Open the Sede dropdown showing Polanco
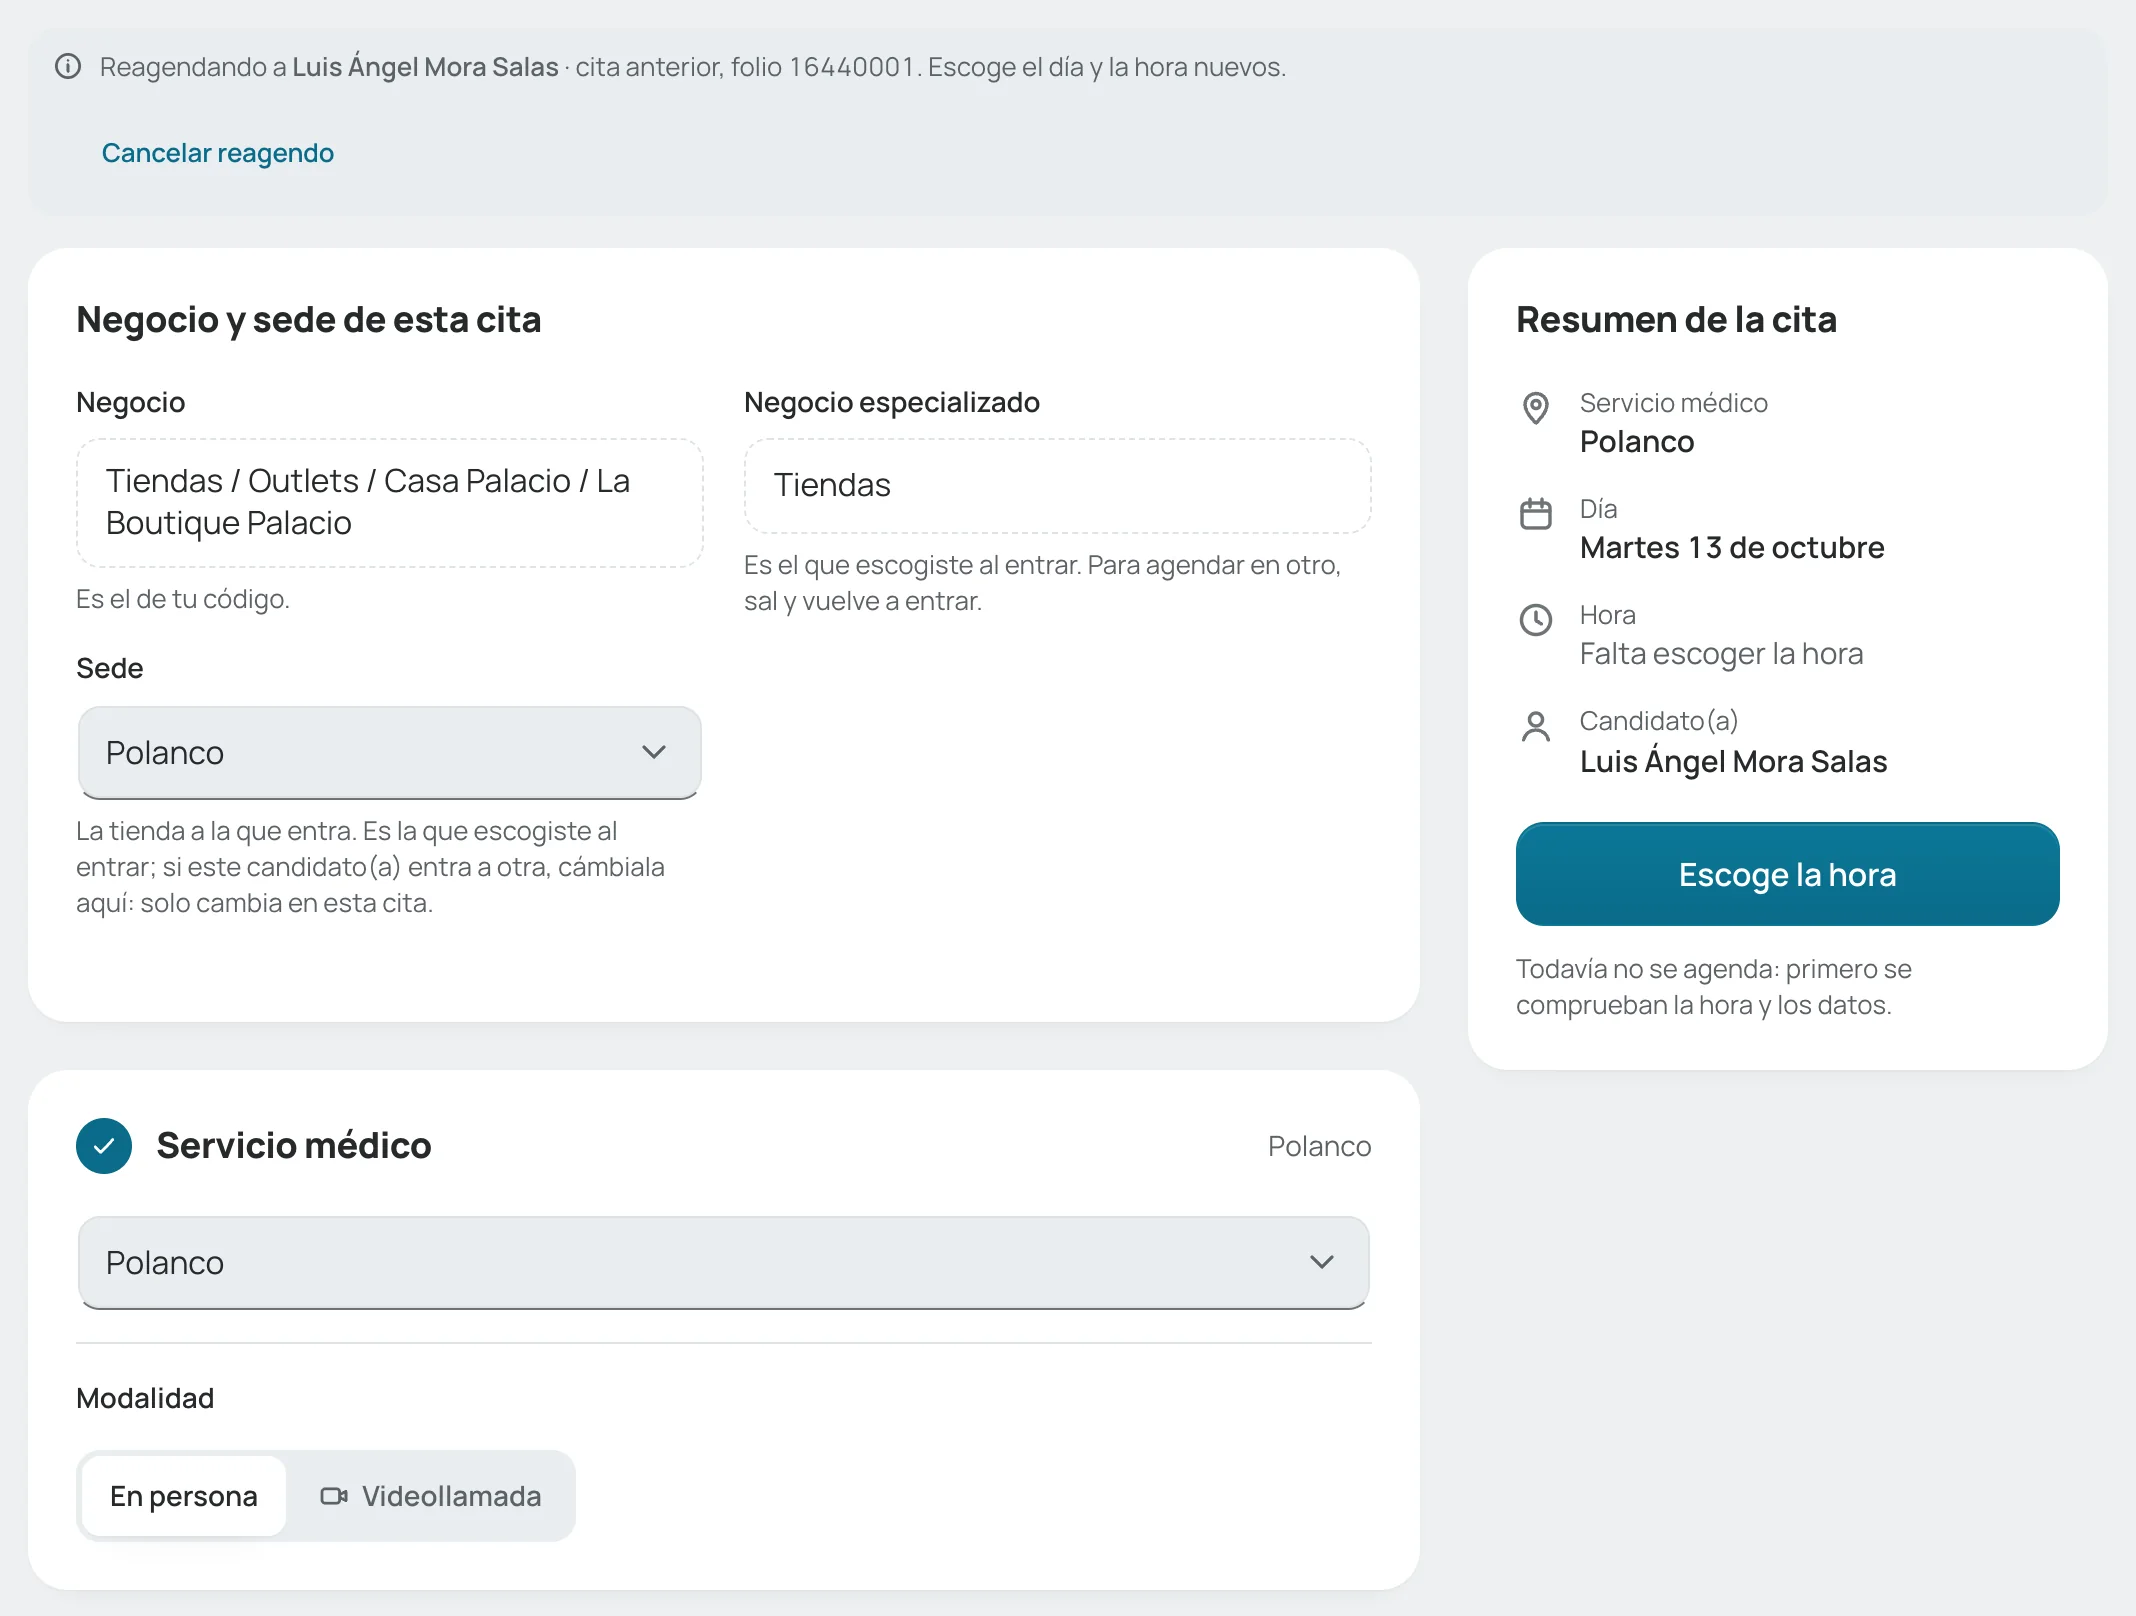Viewport: 2136px width, 1616px height. (389, 753)
